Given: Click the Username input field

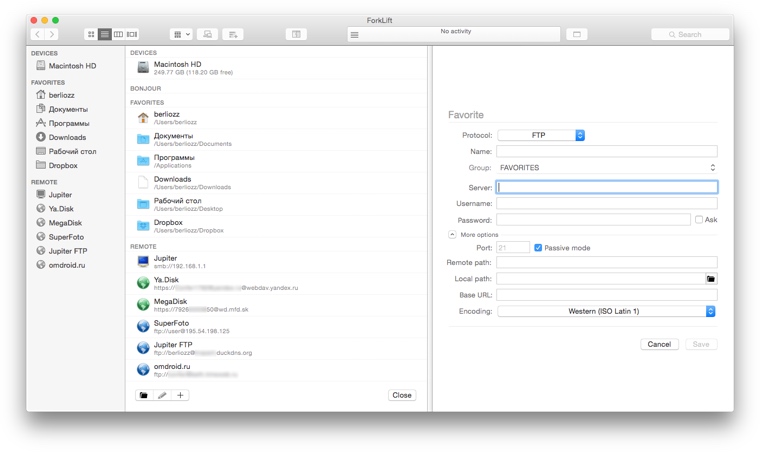Looking at the screenshot, I should click(607, 203).
